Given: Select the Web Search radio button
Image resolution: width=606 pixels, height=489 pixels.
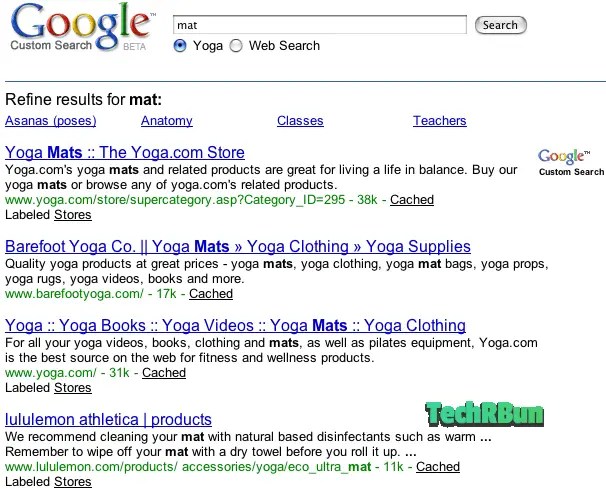Looking at the screenshot, I should click(236, 46).
